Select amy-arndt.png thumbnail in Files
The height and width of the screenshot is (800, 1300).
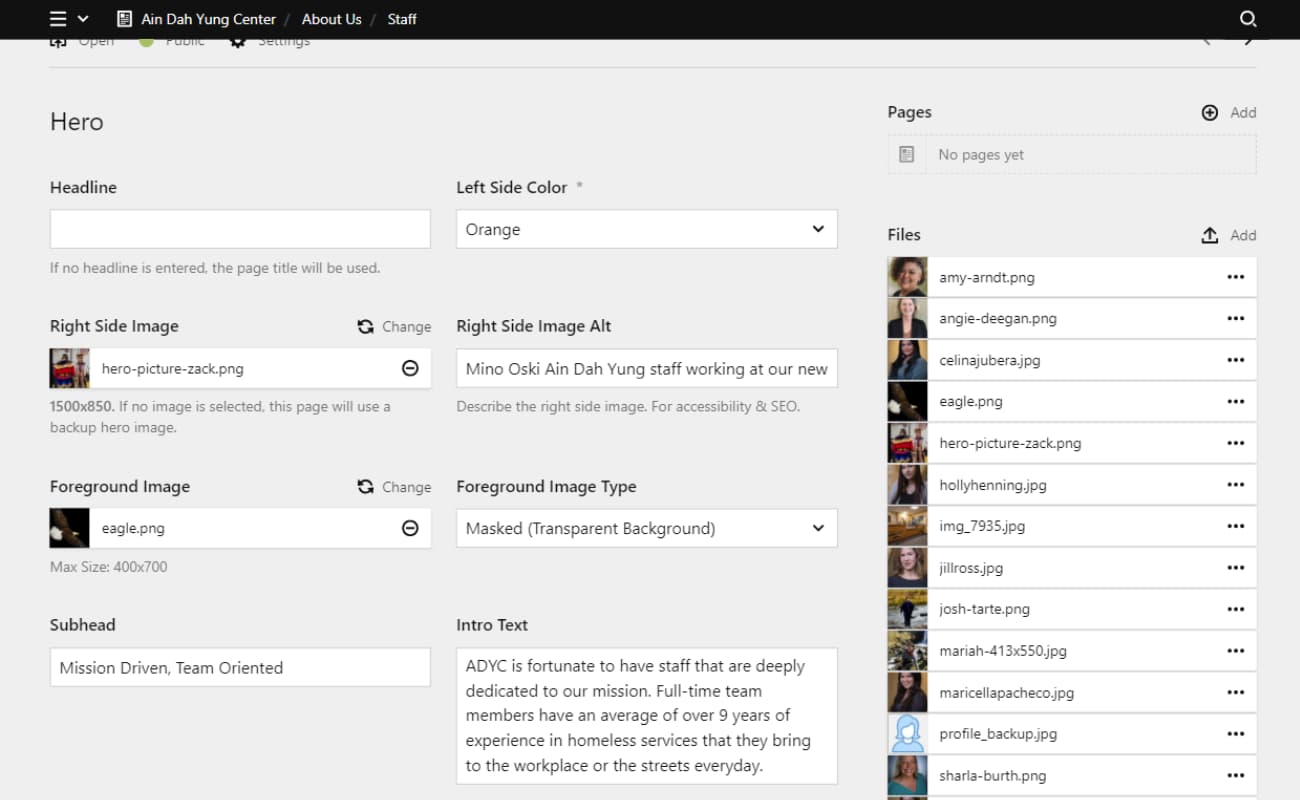908,277
